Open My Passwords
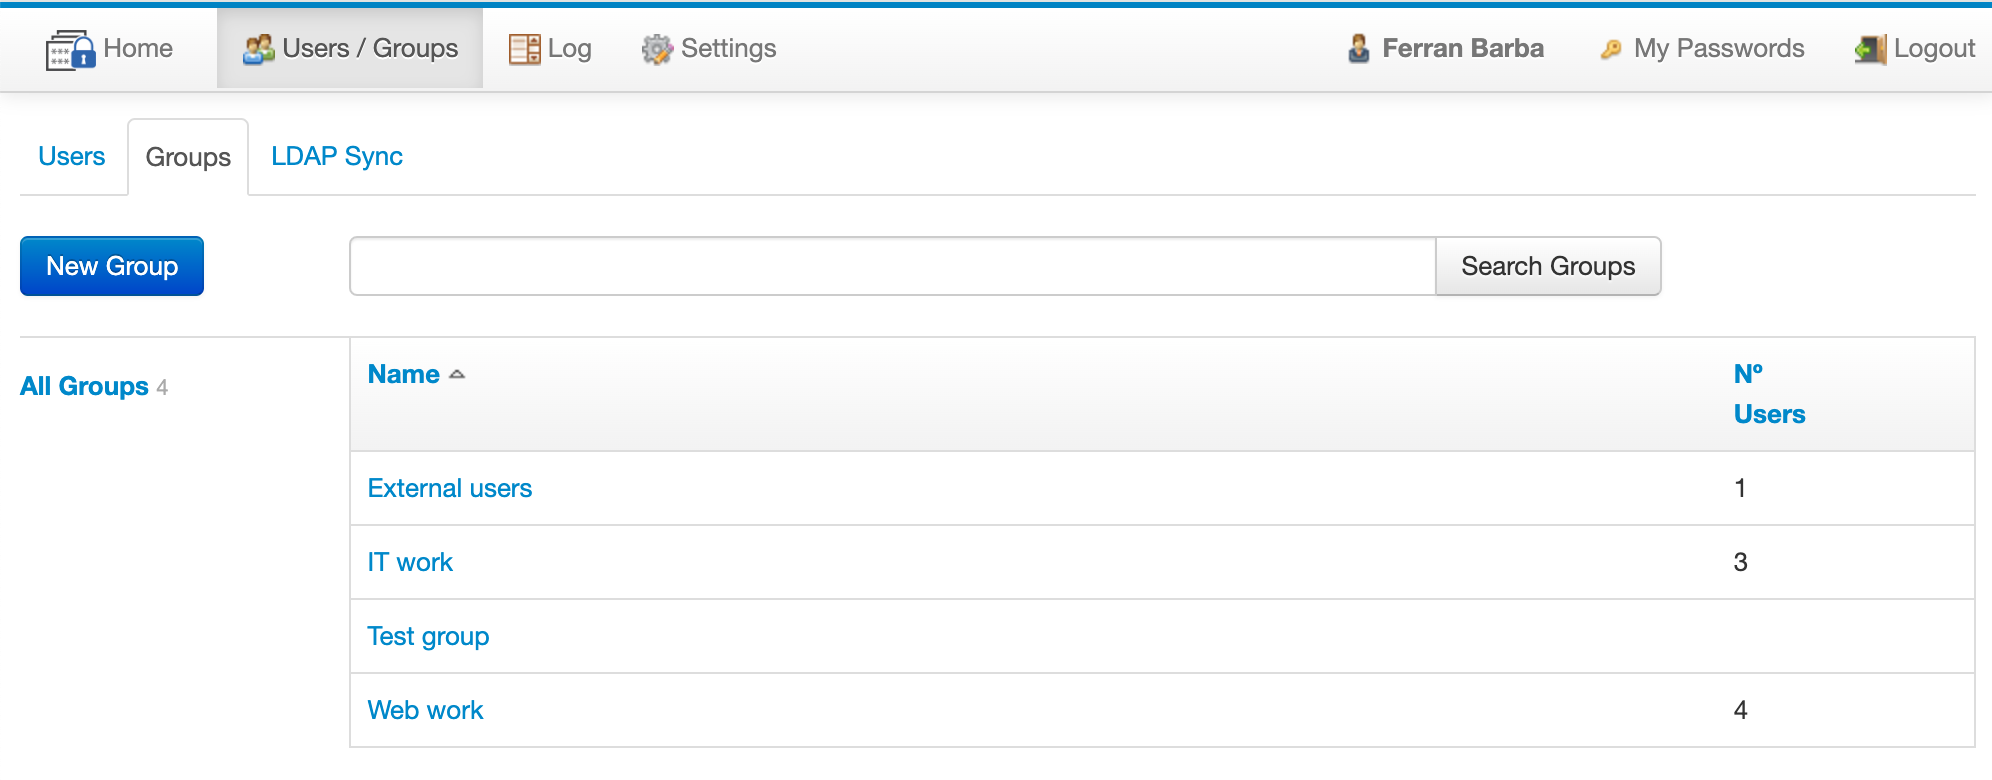This screenshot has height=780, width=1992. click(1702, 48)
